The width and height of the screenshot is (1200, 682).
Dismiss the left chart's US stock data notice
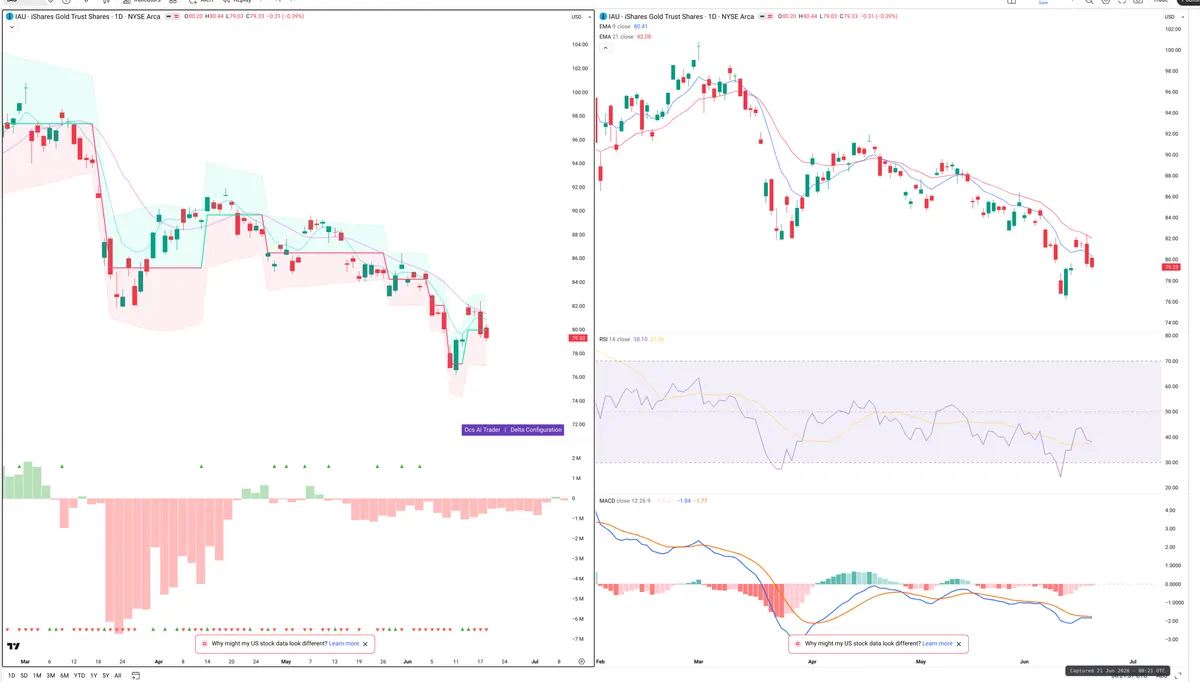click(366, 644)
